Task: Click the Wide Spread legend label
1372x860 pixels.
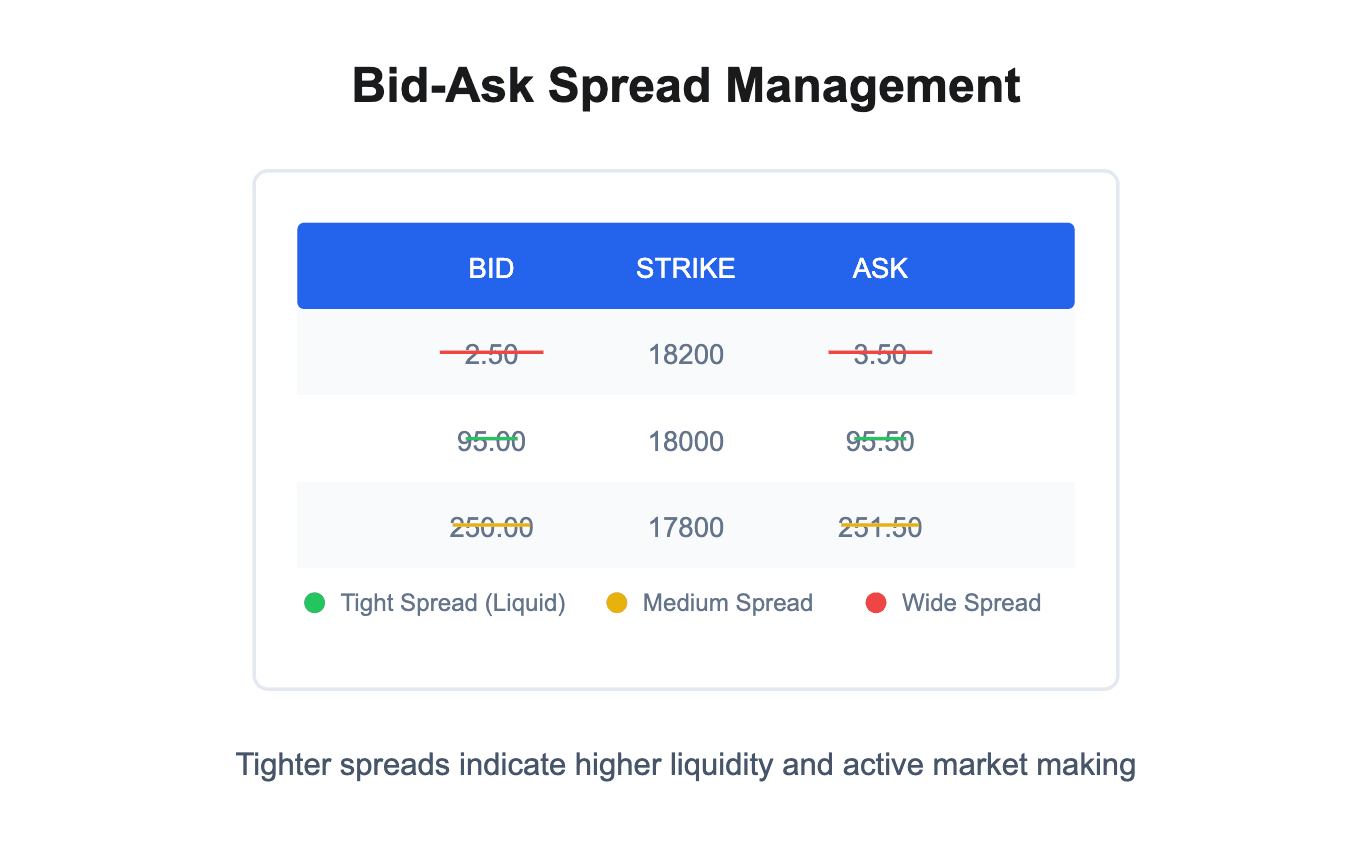Action: point(971,603)
